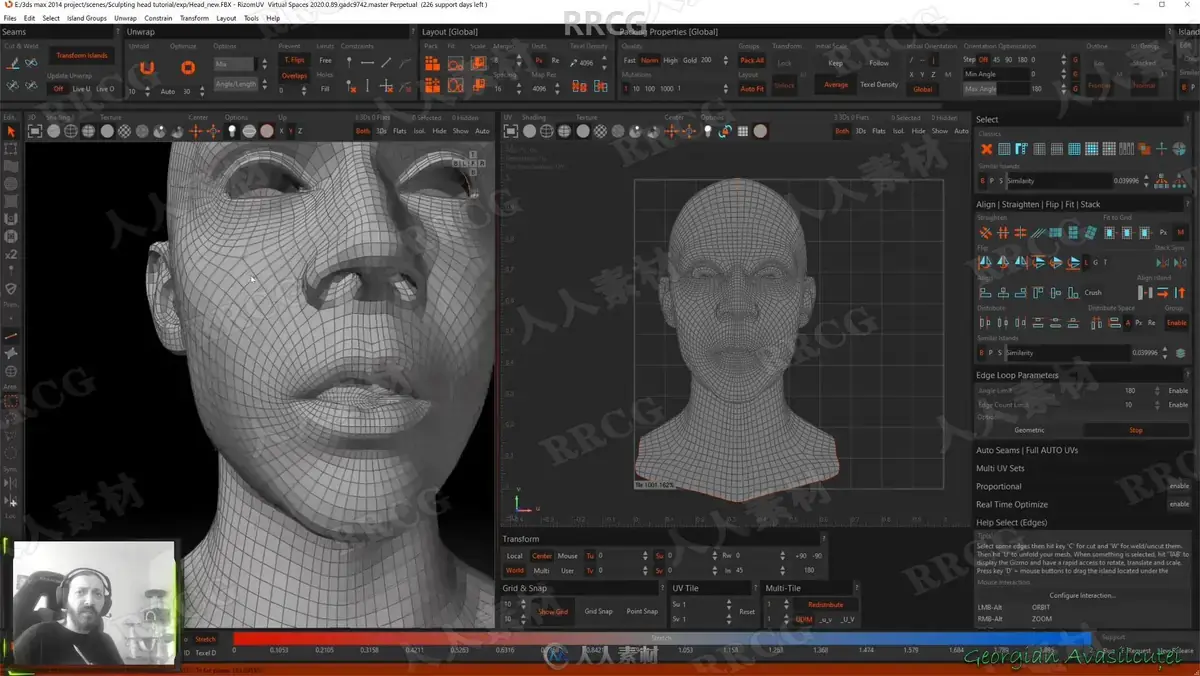
Task: Open the Help menu
Action: point(273,18)
